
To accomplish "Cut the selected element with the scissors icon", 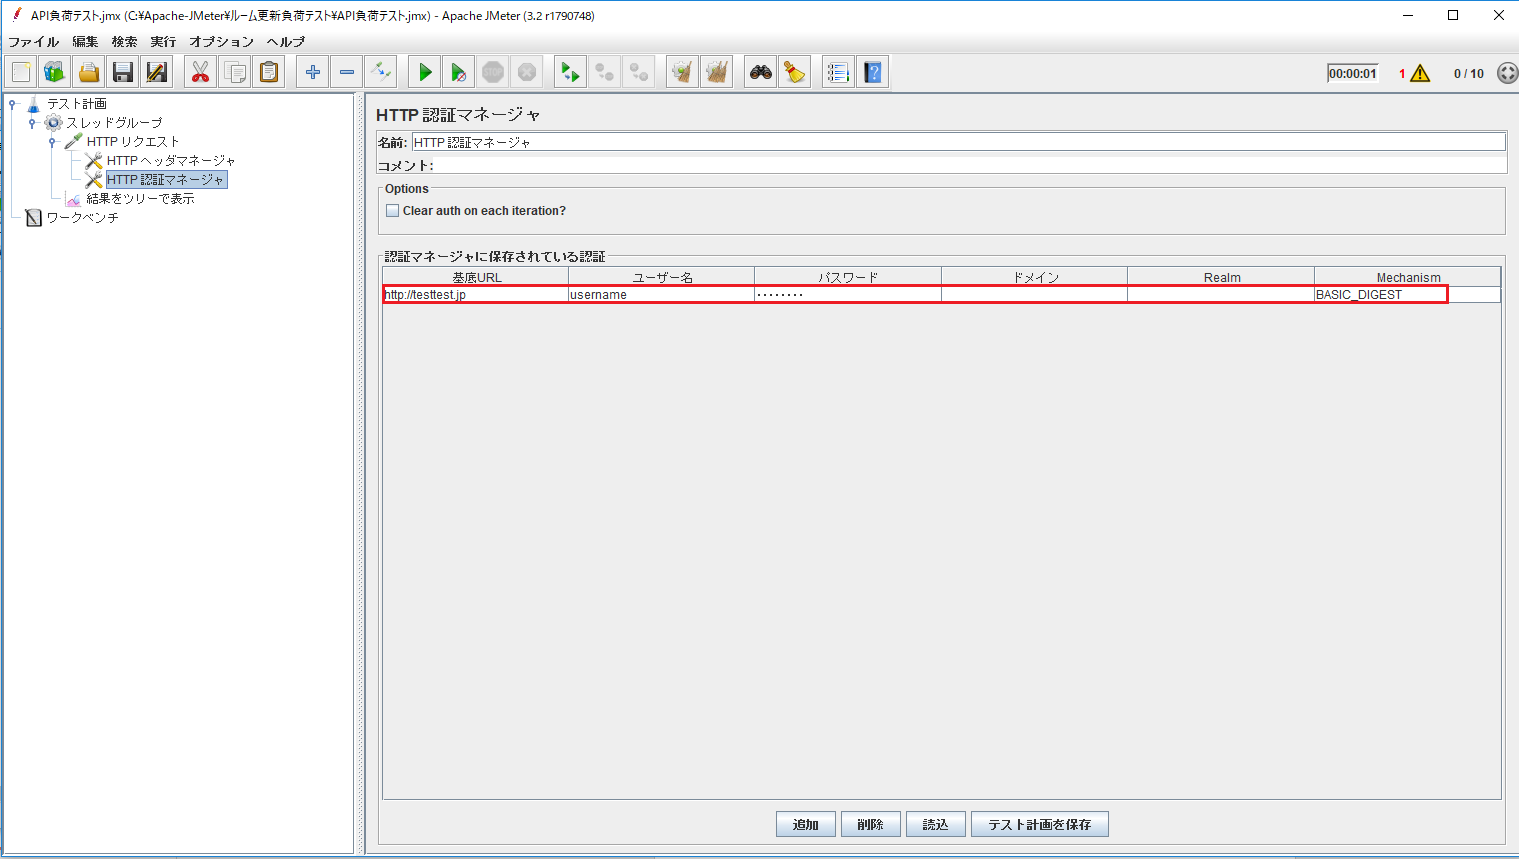I will 199,71.
